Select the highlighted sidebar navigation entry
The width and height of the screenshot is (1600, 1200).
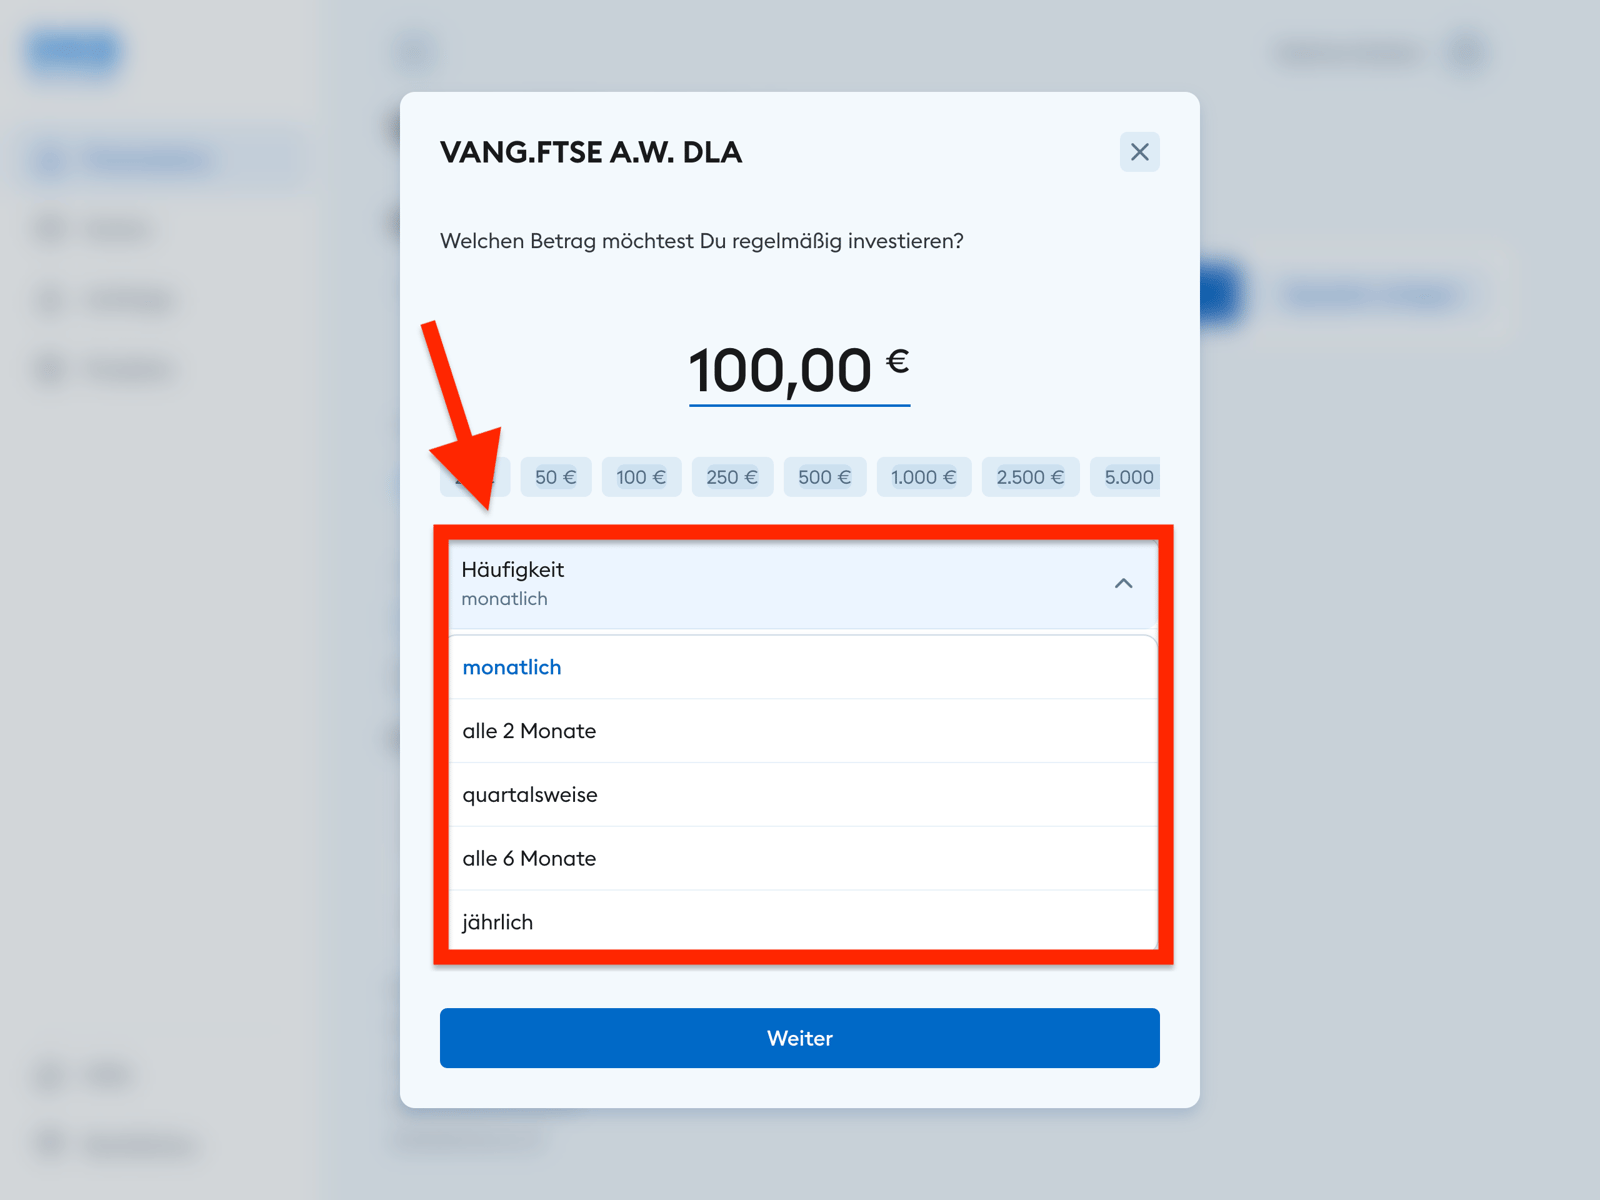[x=148, y=158]
